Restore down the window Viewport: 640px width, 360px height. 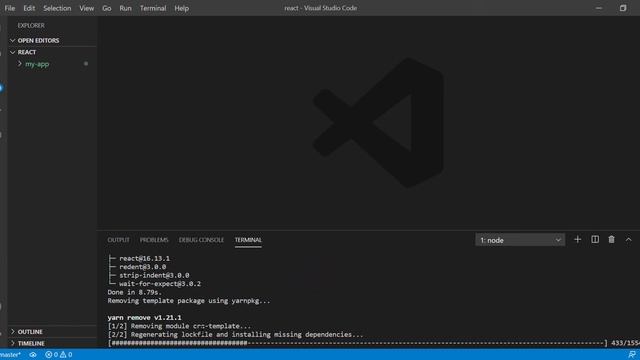pyautogui.click(x=623, y=8)
